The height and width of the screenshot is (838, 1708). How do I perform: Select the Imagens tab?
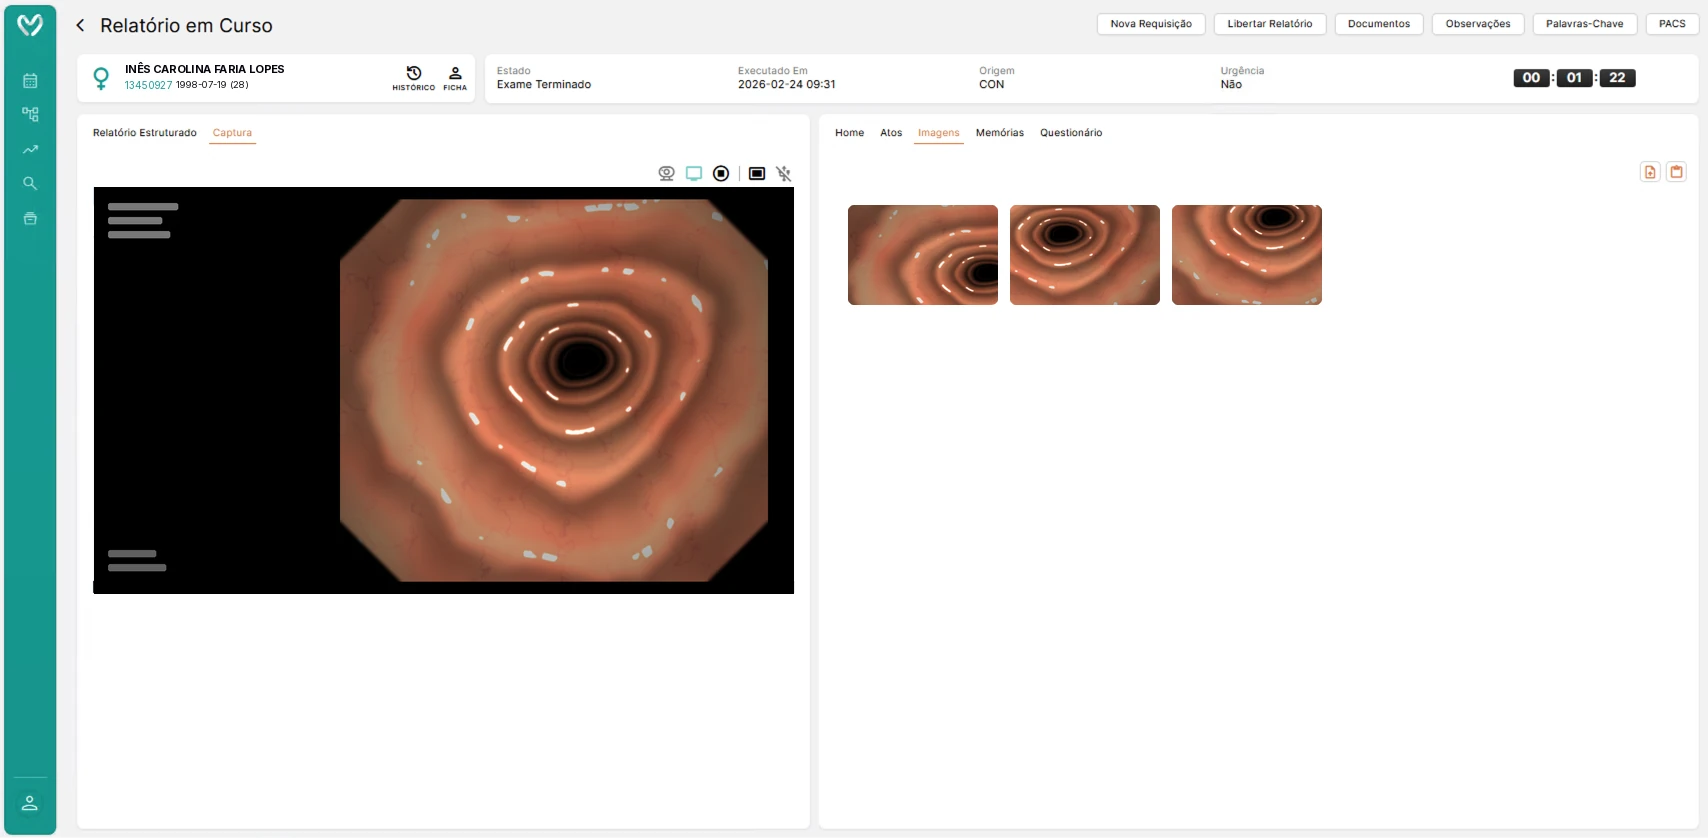pos(939,133)
